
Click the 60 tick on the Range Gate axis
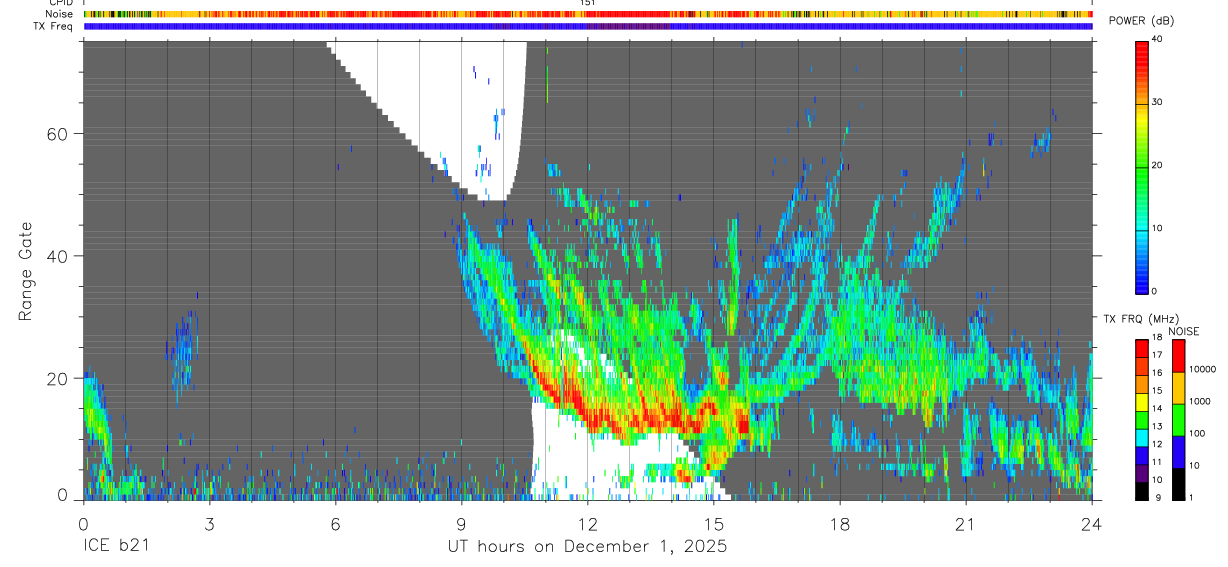[58, 134]
